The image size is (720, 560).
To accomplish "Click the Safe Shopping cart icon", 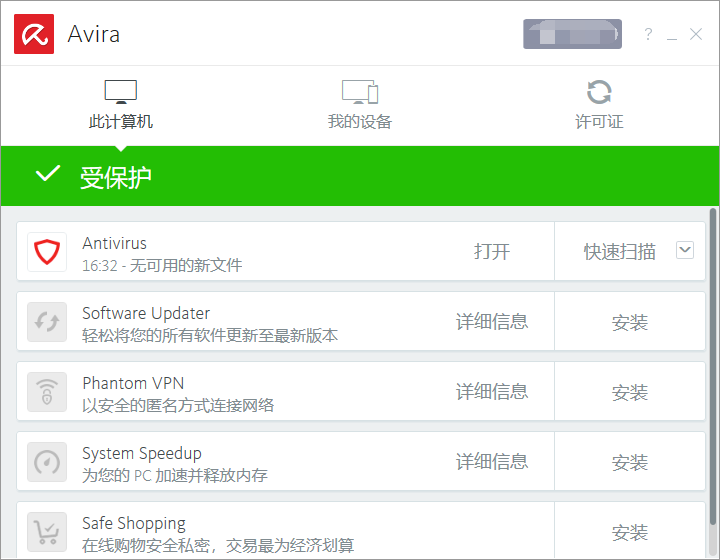I will click(x=47, y=531).
